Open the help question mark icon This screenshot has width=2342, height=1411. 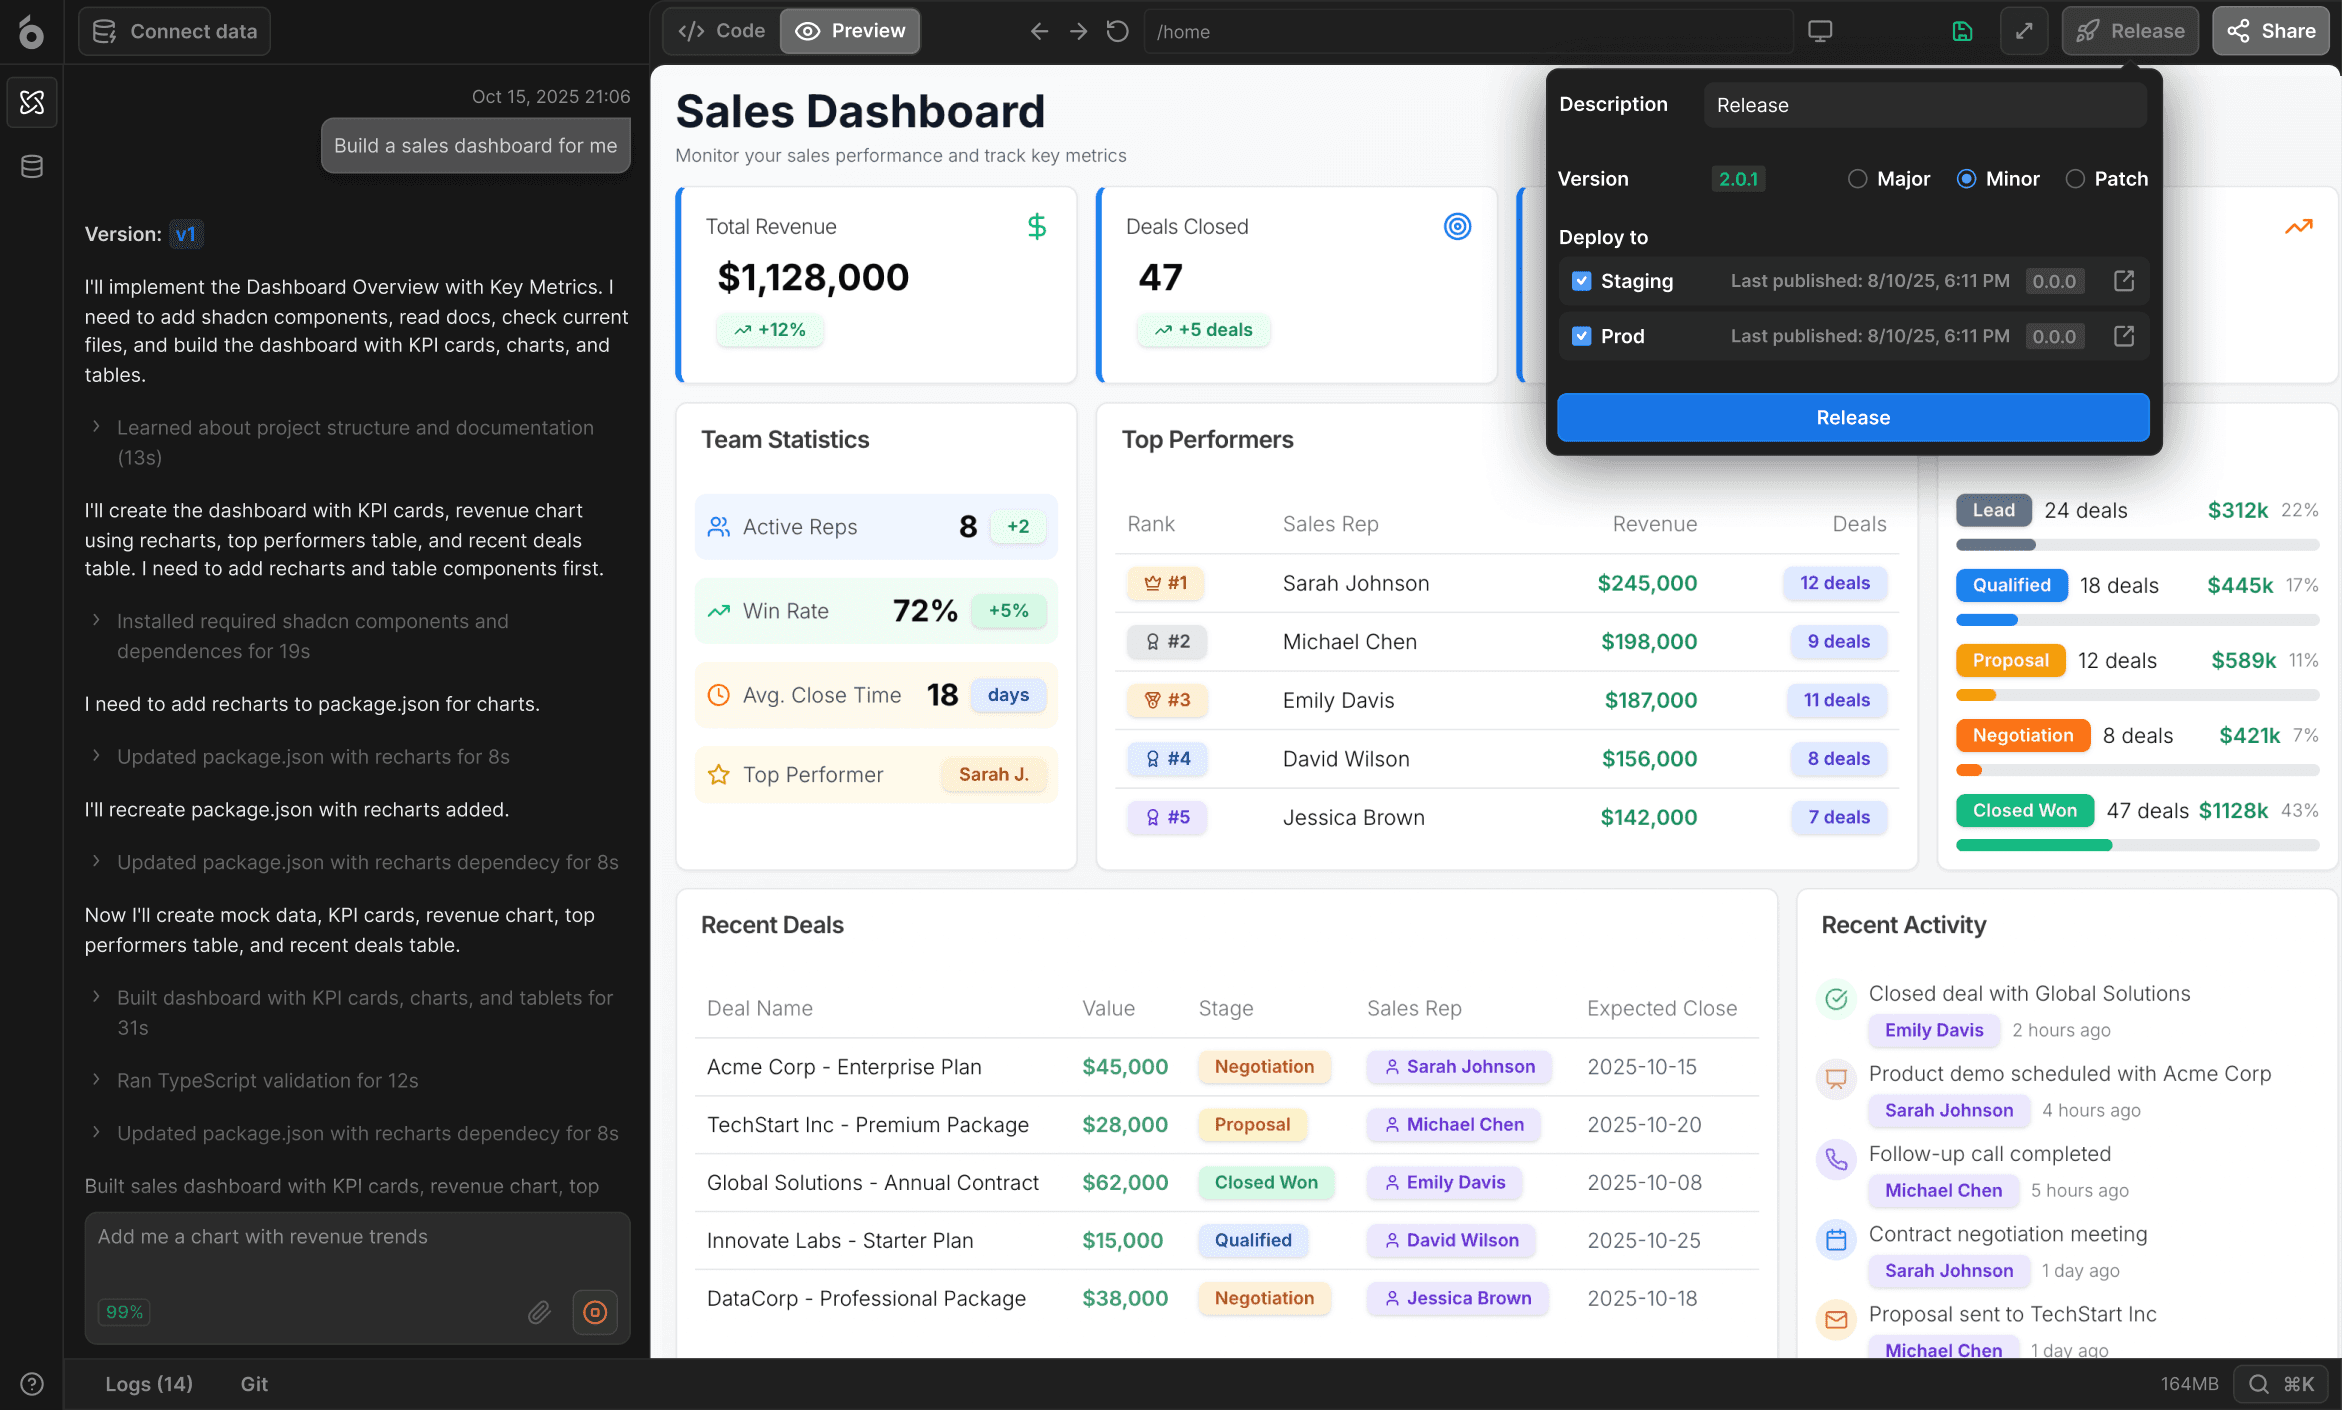(32, 1384)
